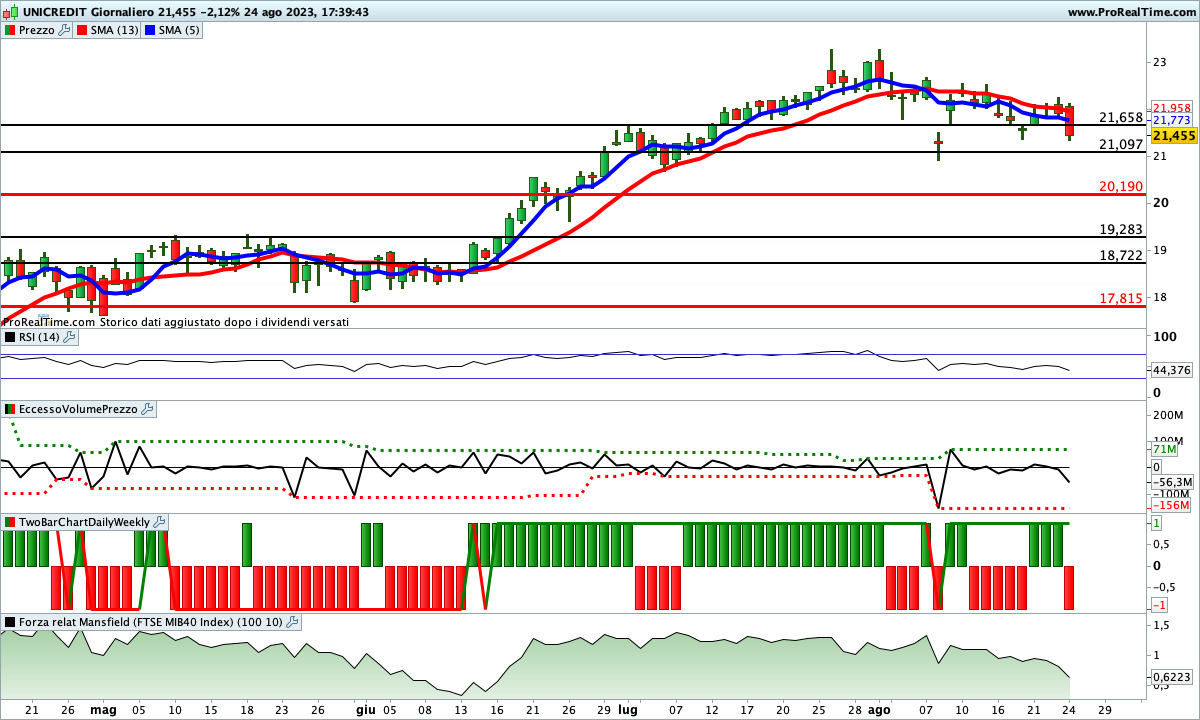Click the blue SMA (5) color swatch

coord(152,30)
